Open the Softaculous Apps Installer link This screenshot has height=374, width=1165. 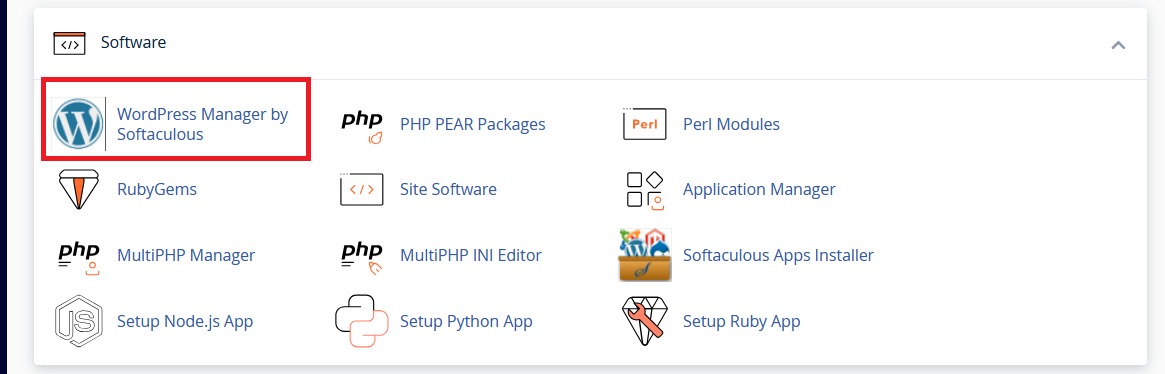coord(778,255)
